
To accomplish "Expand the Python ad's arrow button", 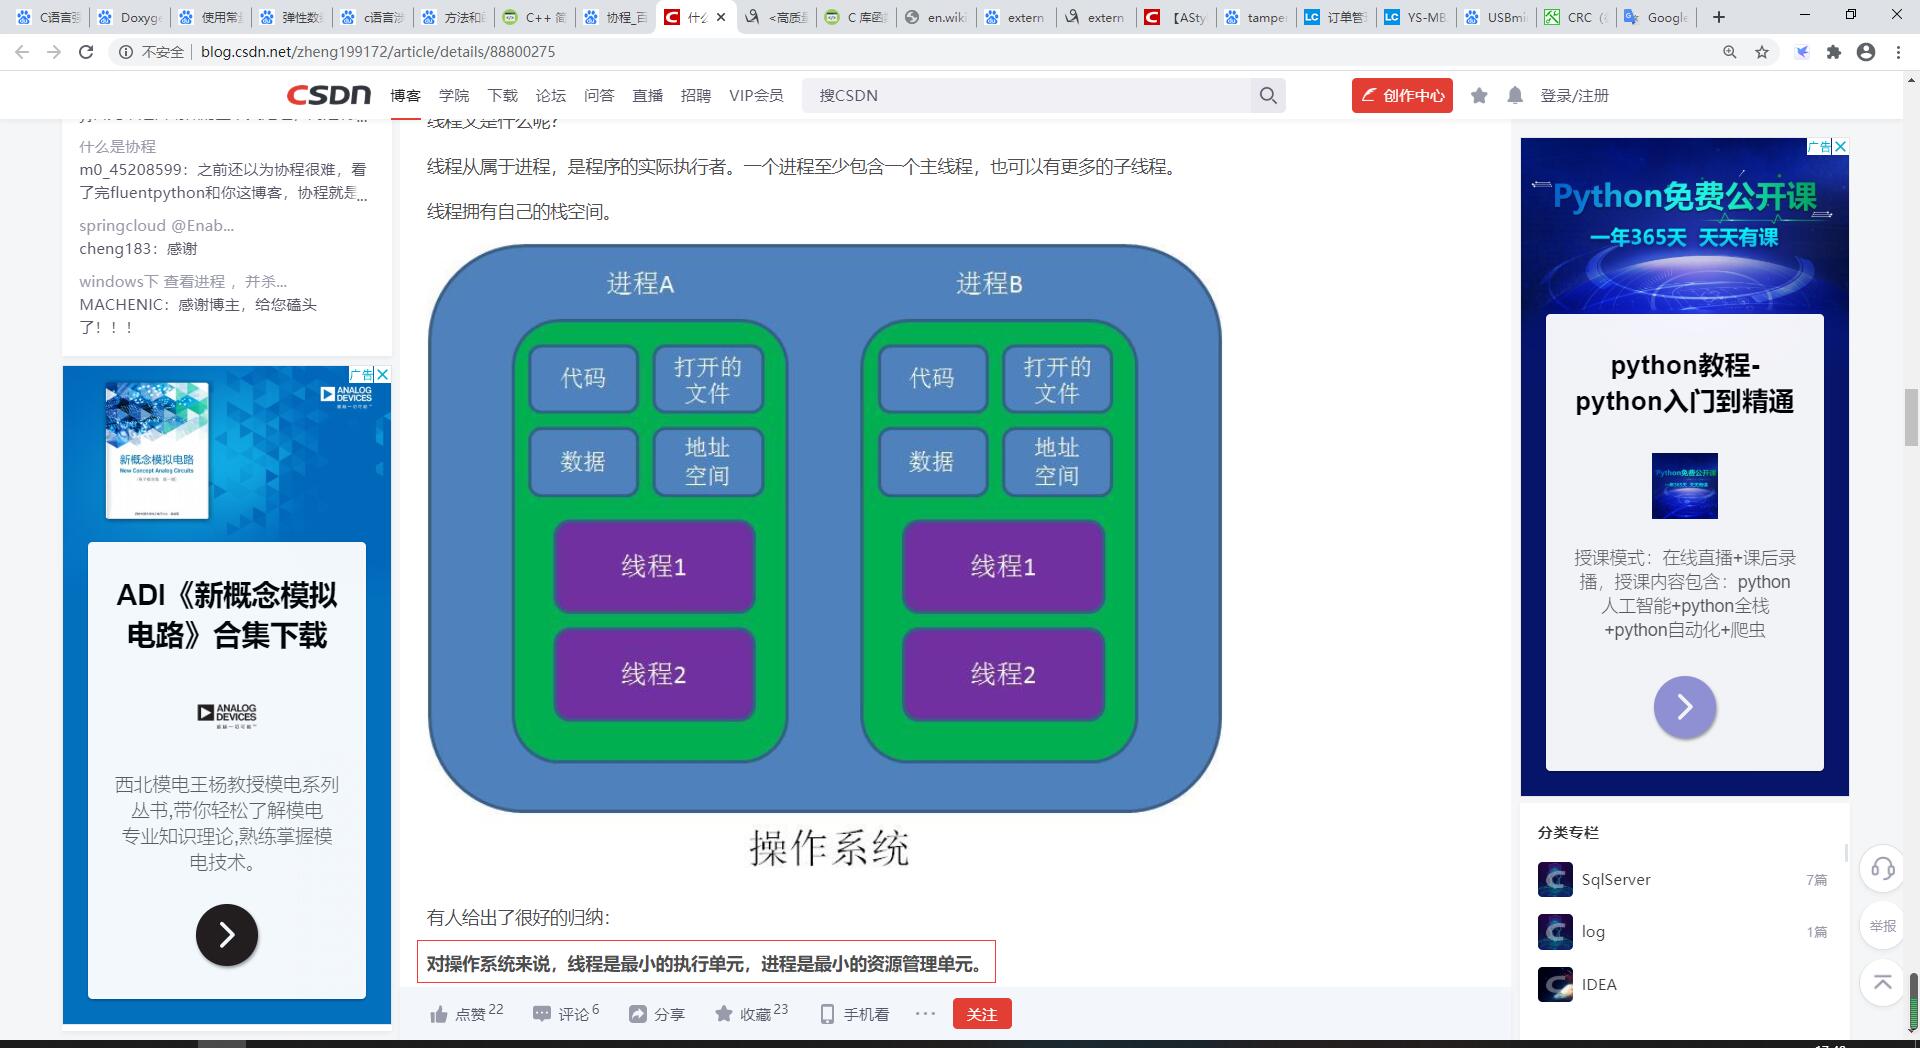I will tap(1685, 707).
